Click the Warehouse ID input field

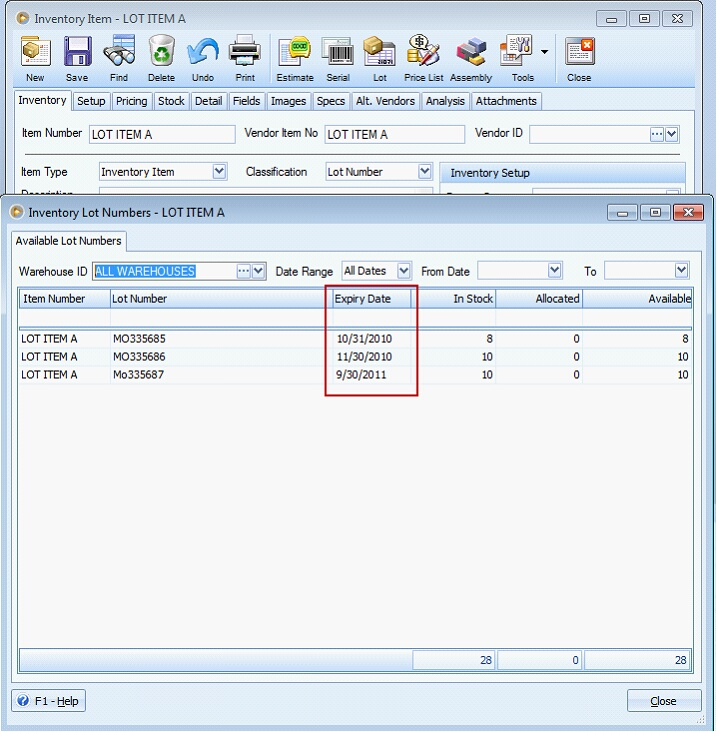pos(163,271)
